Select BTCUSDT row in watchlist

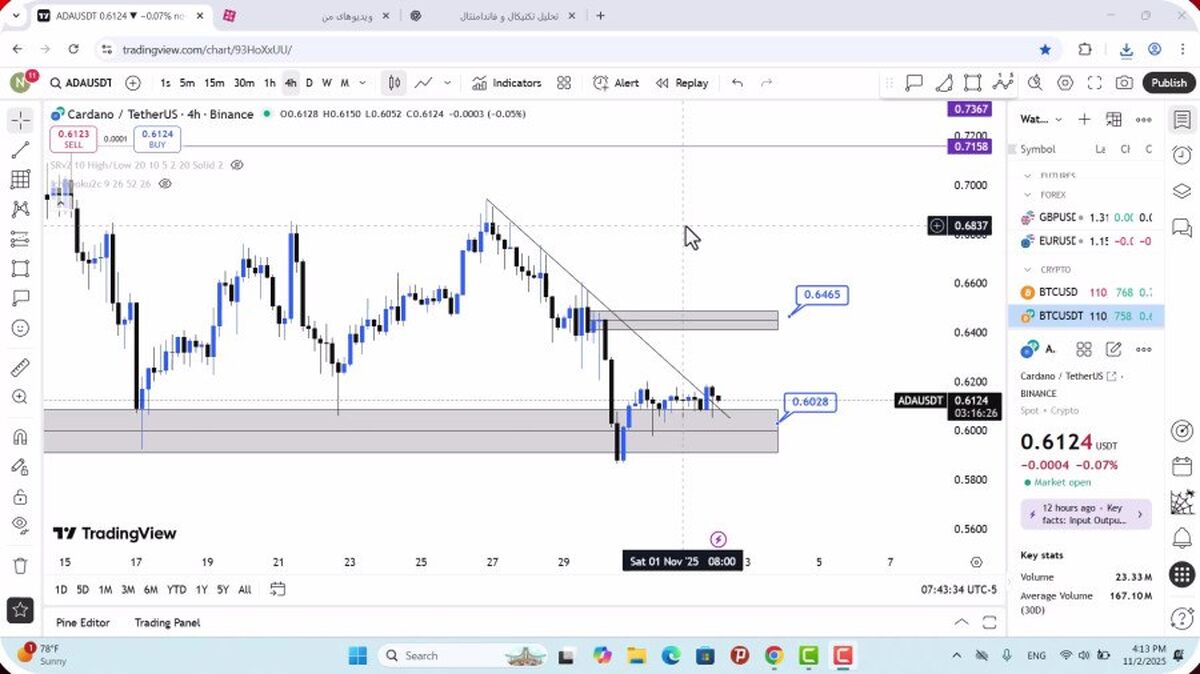[x=1086, y=316]
